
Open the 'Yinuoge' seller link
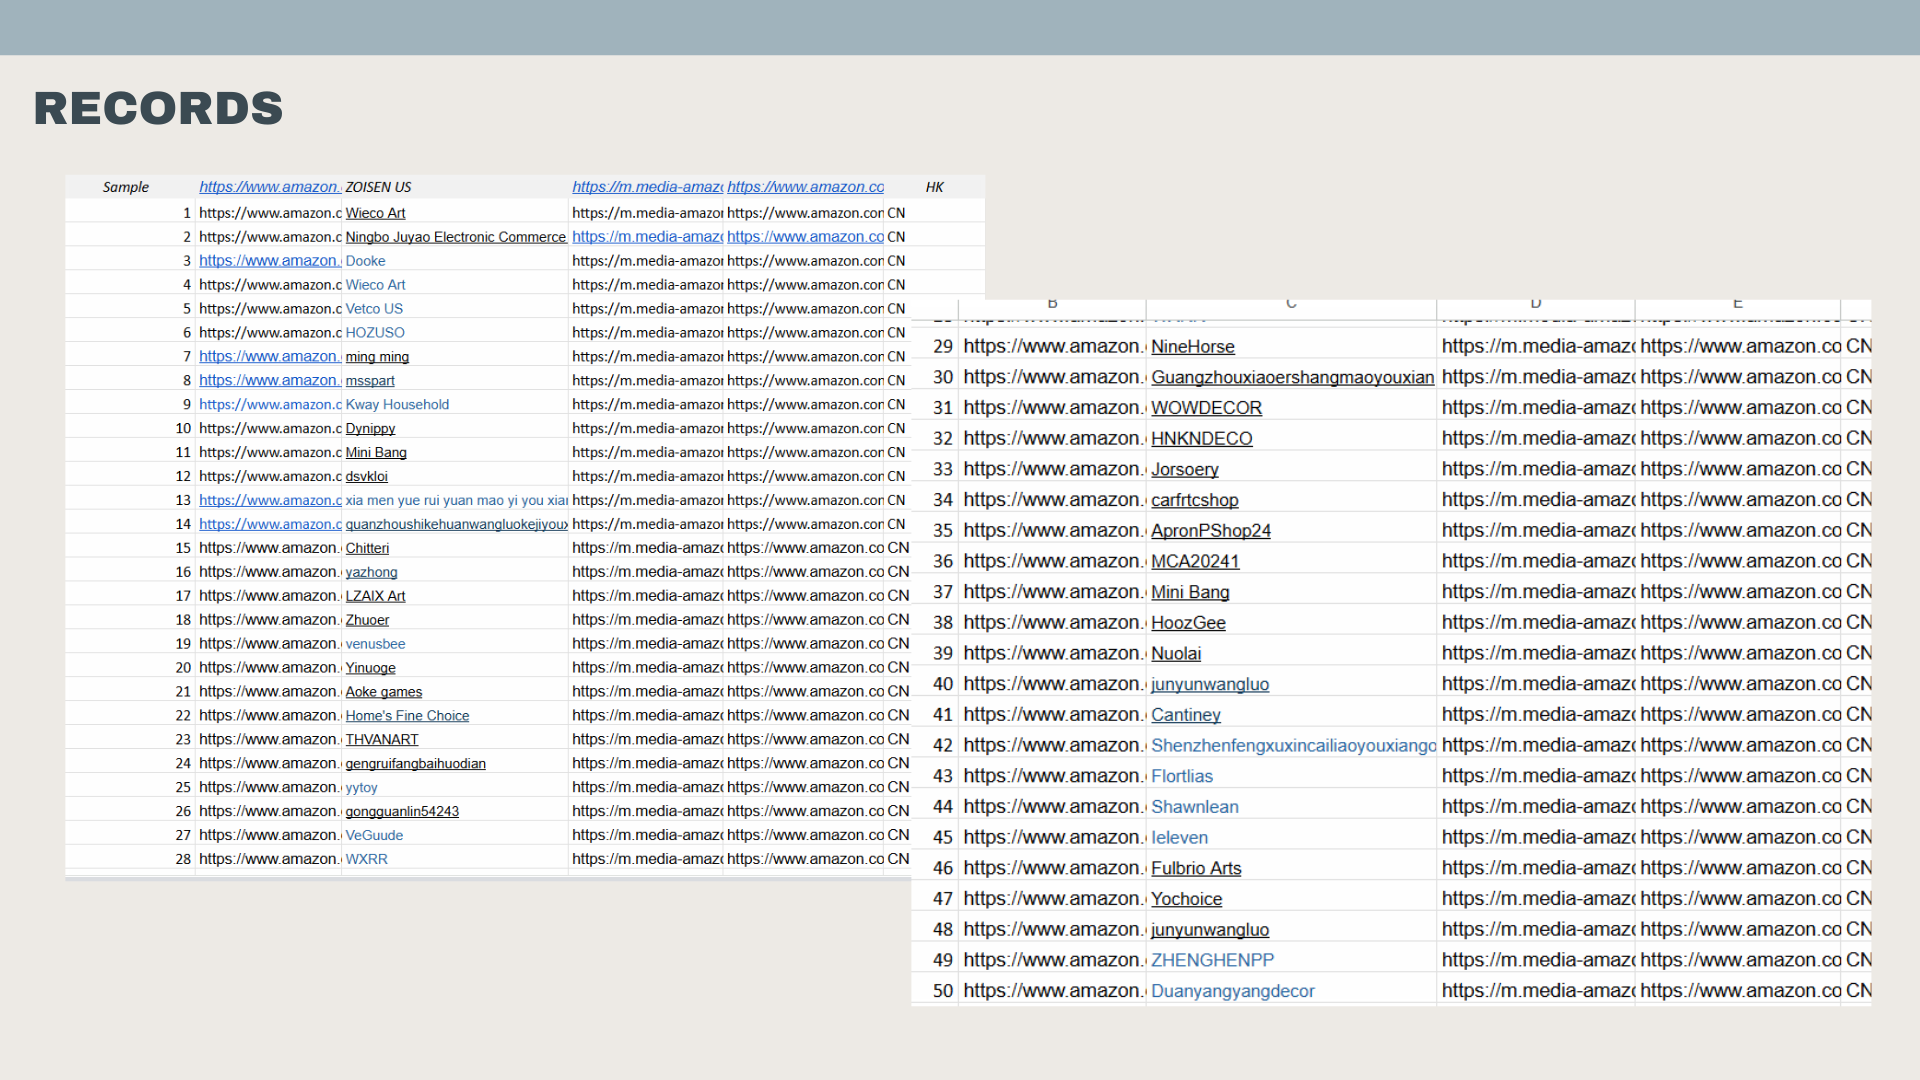[x=370, y=669]
